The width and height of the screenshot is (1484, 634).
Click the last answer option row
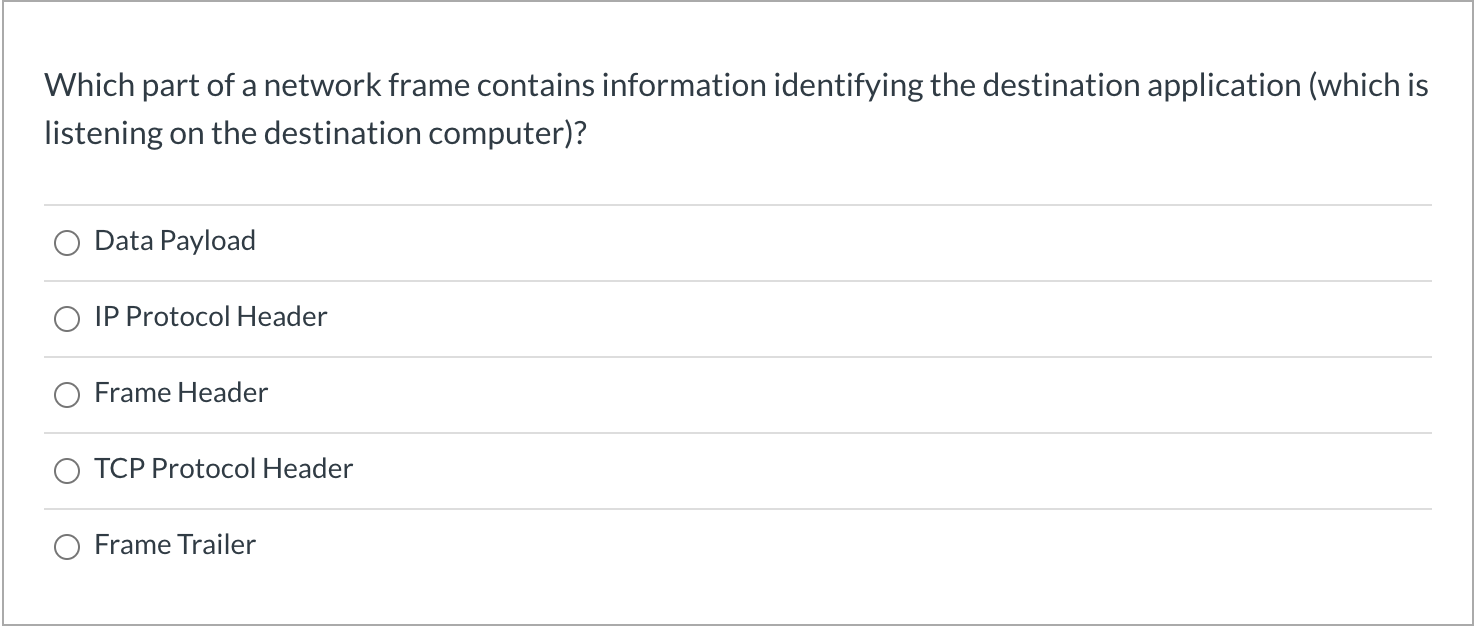(740, 546)
